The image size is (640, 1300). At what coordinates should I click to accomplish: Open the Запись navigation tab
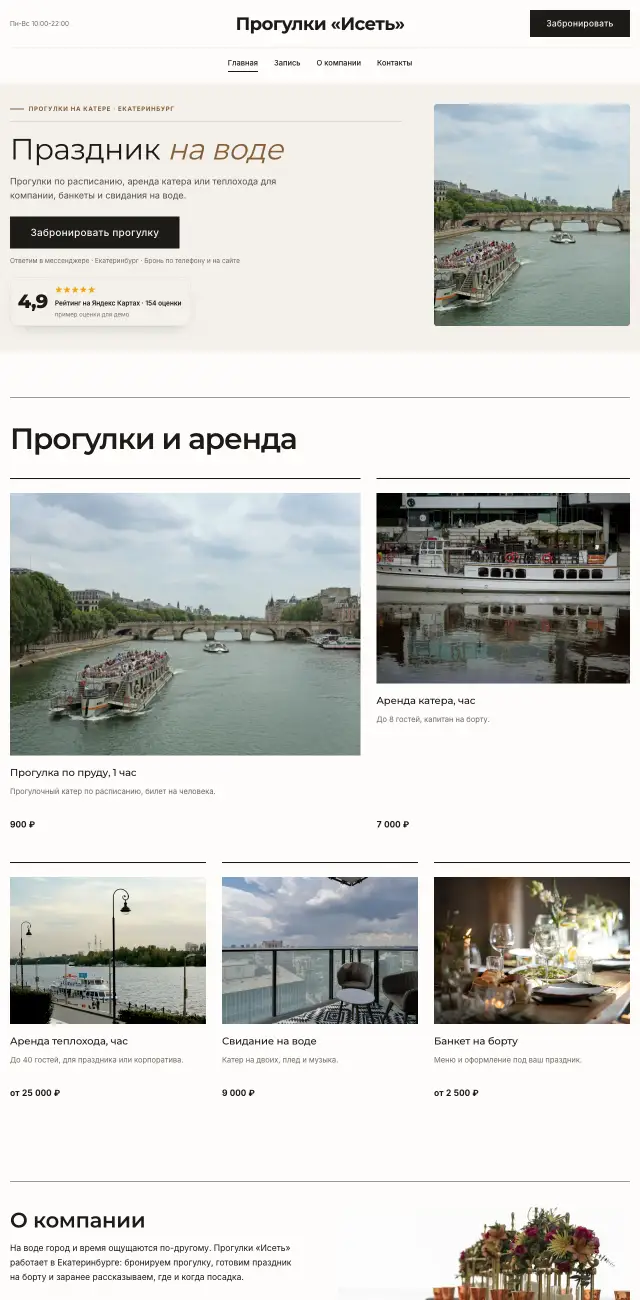[x=287, y=63]
